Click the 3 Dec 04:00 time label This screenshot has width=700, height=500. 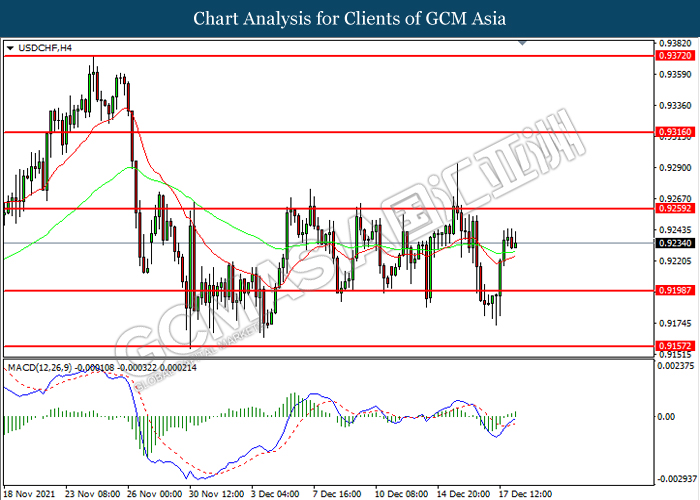275,494
